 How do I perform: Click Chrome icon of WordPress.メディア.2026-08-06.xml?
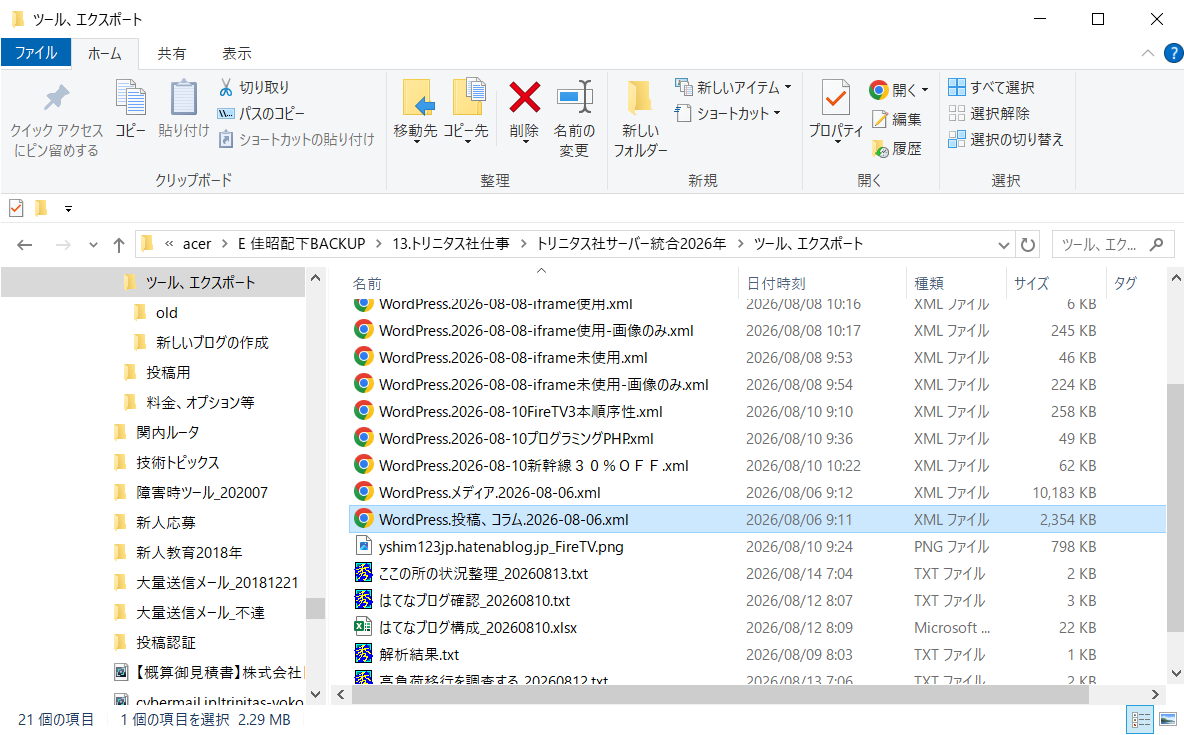(x=364, y=492)
